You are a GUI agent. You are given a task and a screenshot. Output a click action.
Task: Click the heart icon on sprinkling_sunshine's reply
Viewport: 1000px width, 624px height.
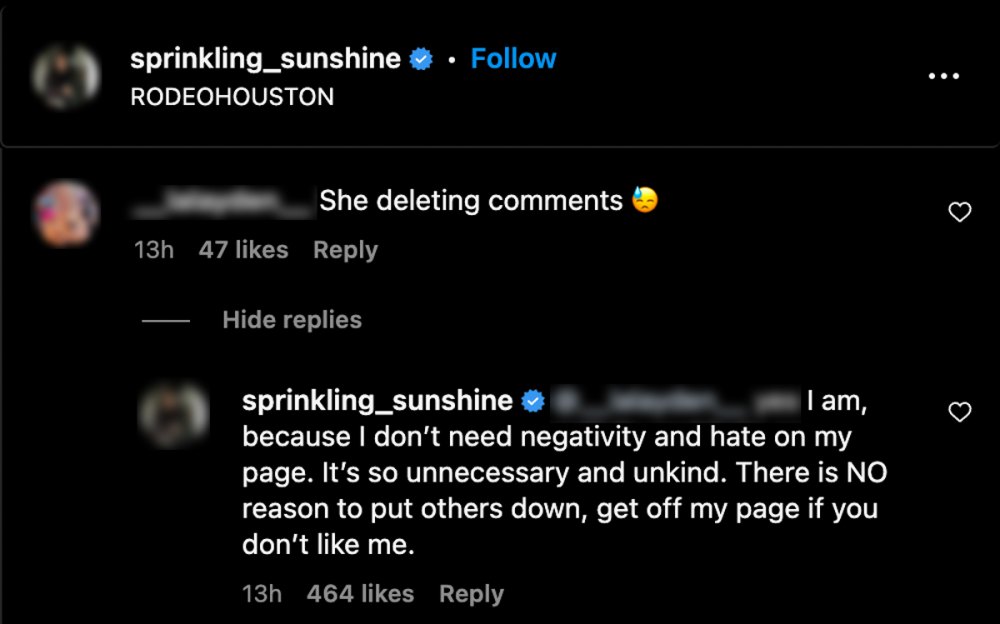click(959, 412)
